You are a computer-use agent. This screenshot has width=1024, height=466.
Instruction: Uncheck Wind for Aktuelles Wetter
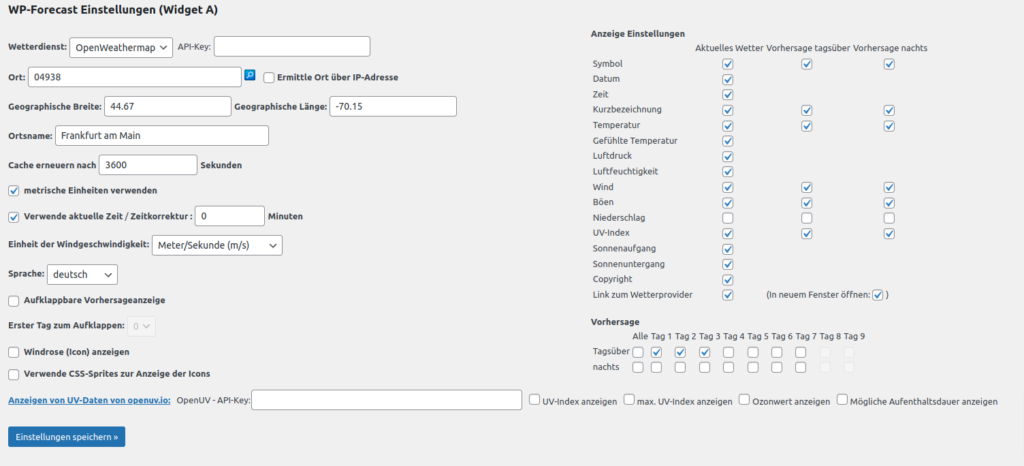pos(728,187)
